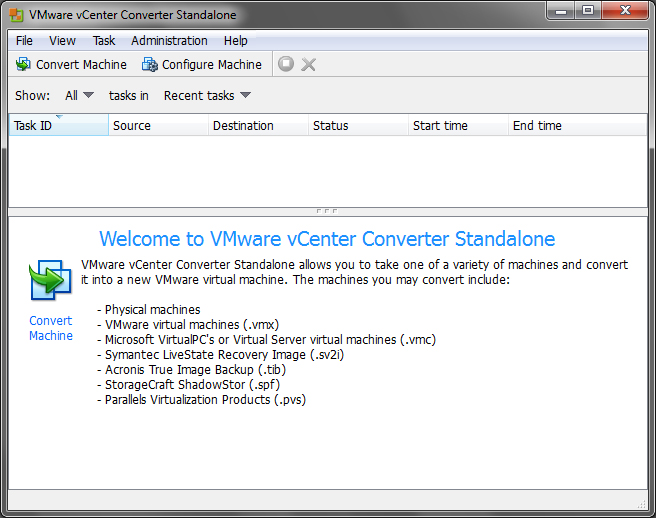Open the Task menu

104,41
